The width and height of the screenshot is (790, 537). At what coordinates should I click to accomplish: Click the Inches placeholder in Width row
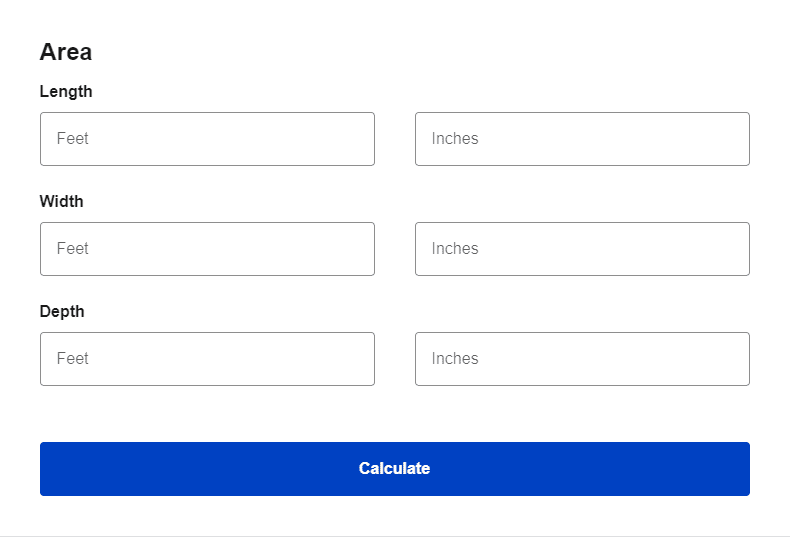455,249
